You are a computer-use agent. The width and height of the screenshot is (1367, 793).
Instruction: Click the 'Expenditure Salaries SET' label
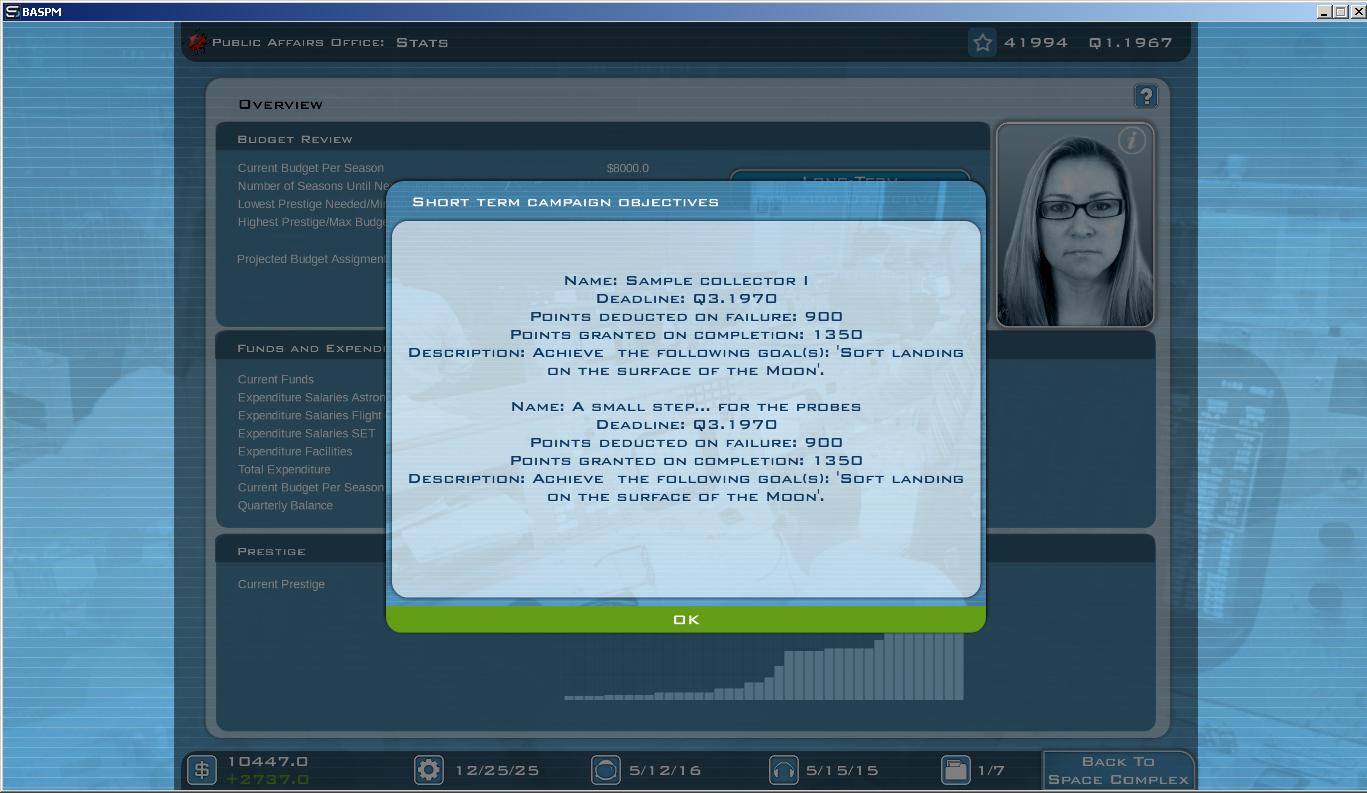307,434
